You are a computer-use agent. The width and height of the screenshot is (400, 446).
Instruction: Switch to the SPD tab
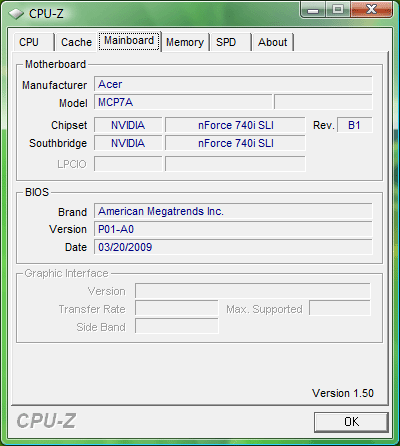tap(231, 42)
